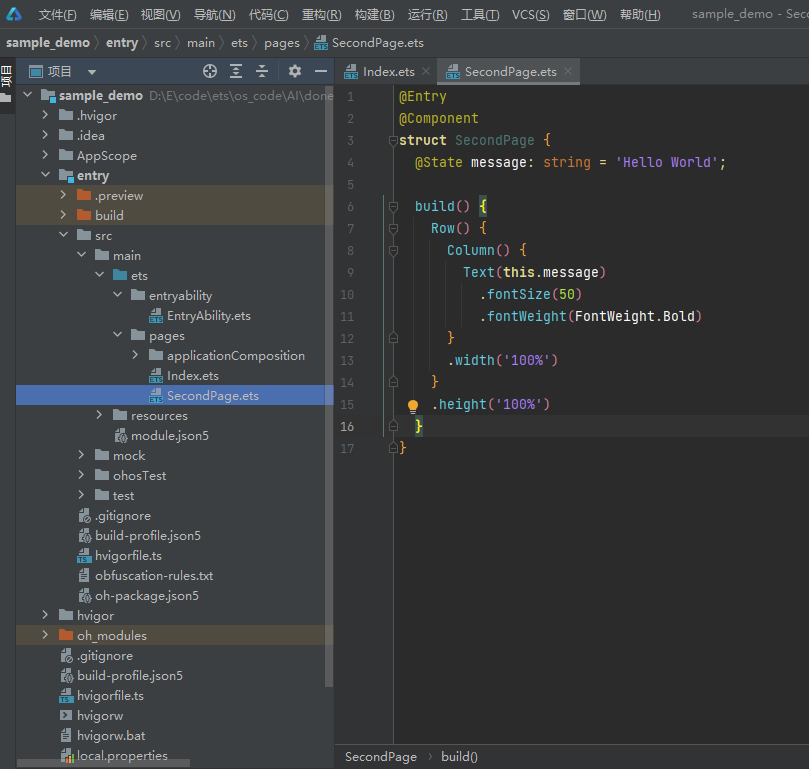Screen dimensions: 809x769
Task: Expand the resources folder
Action: pos(100,415)
